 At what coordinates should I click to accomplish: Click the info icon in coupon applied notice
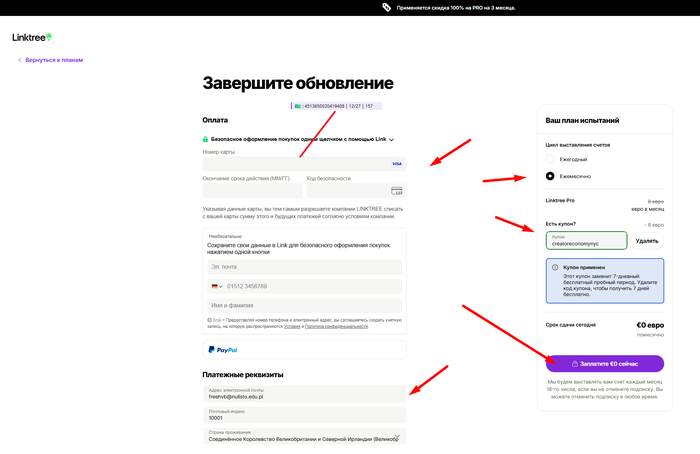tap(555, 268)
